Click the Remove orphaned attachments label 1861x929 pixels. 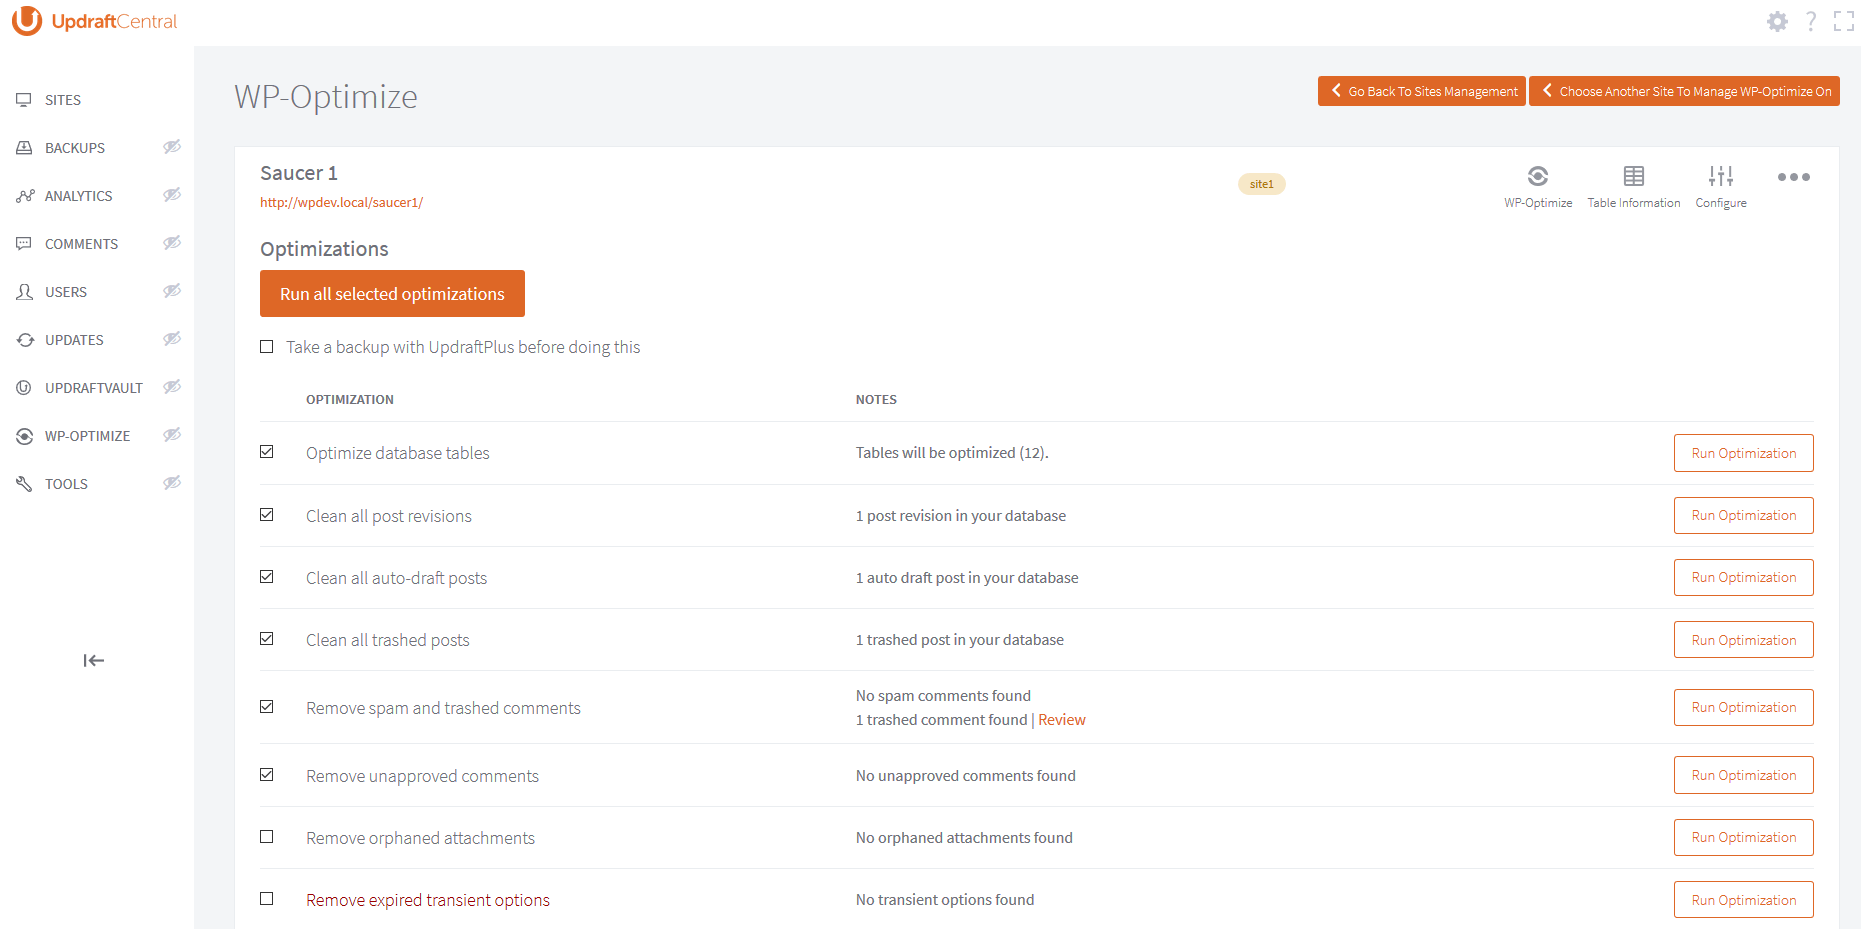[x=420, y=838]
